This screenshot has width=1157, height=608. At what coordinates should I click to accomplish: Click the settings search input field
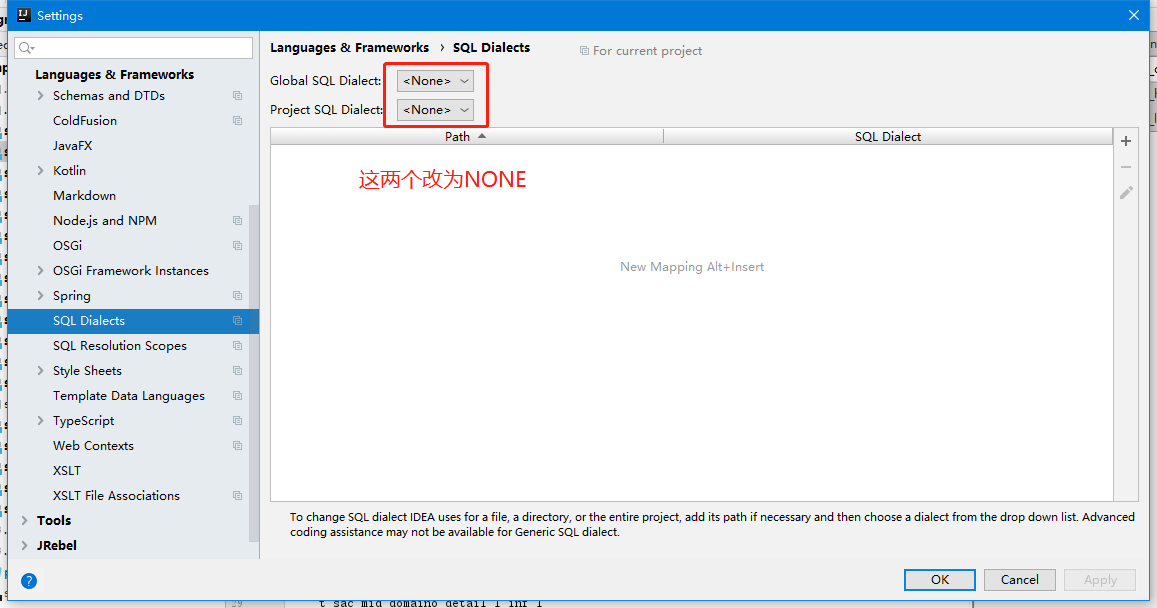pyautogui.click(x=134, y=48)
